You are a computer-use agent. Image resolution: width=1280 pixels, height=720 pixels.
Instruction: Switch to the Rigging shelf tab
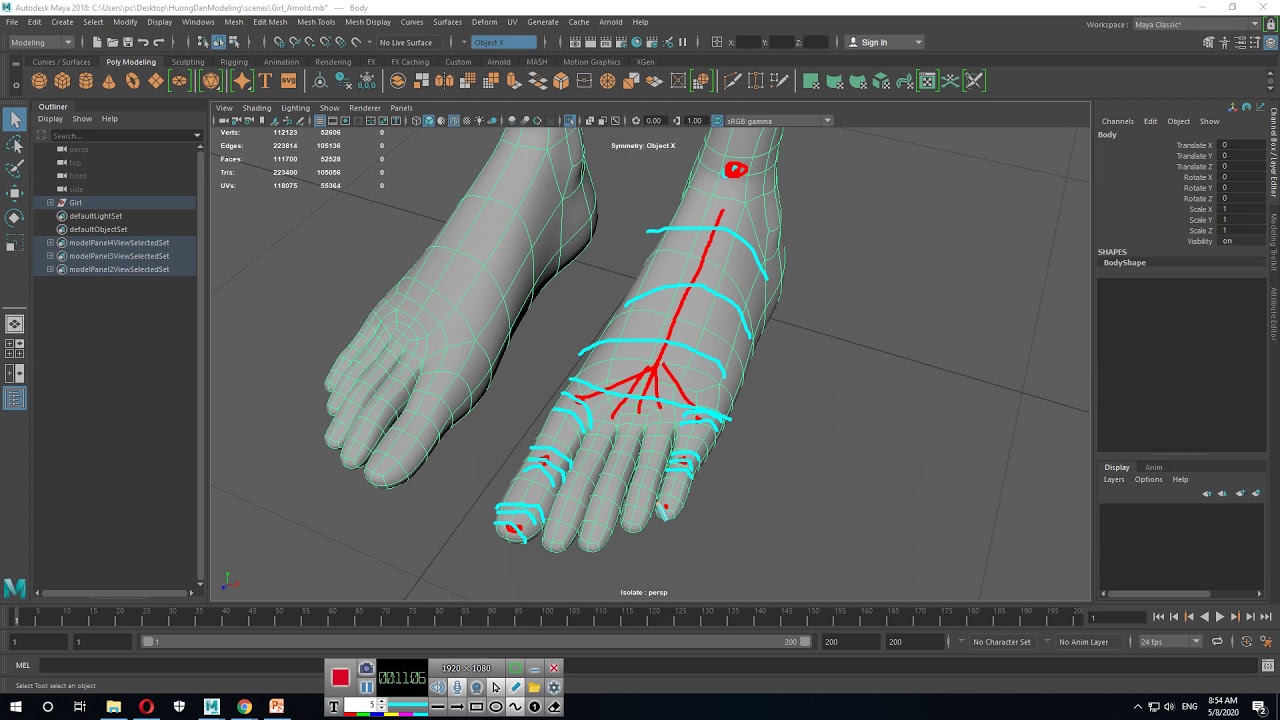click(234, 62)
